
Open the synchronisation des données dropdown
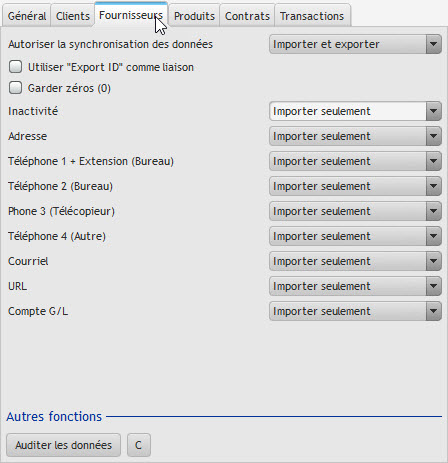355,44
